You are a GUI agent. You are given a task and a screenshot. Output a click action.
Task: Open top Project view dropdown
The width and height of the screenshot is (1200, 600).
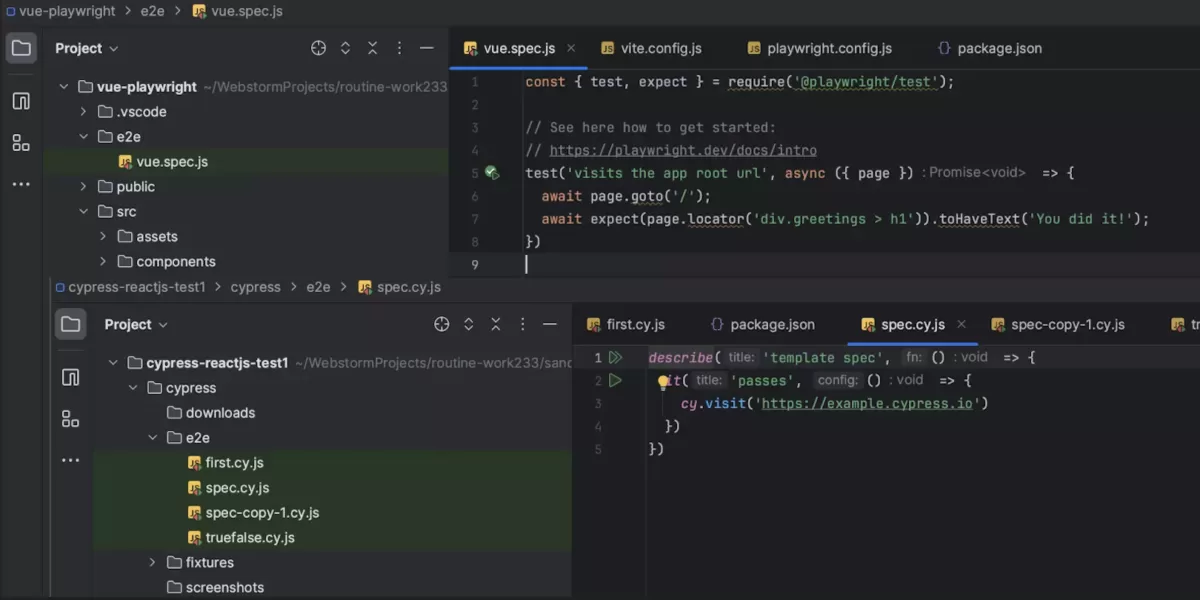point(87,48)
